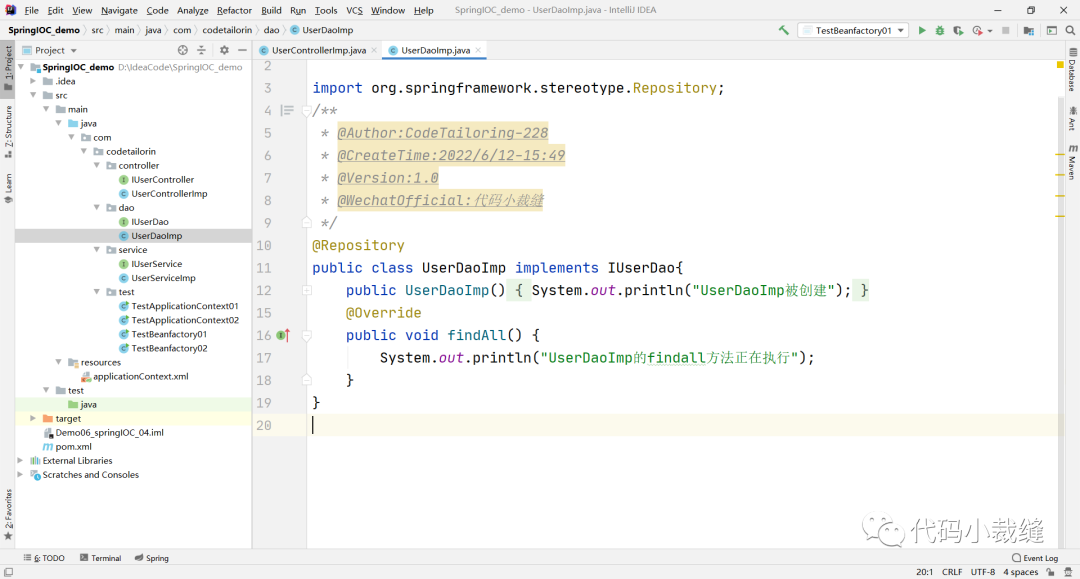Click the green Run button
The image size is (1080, 579).
922,31
